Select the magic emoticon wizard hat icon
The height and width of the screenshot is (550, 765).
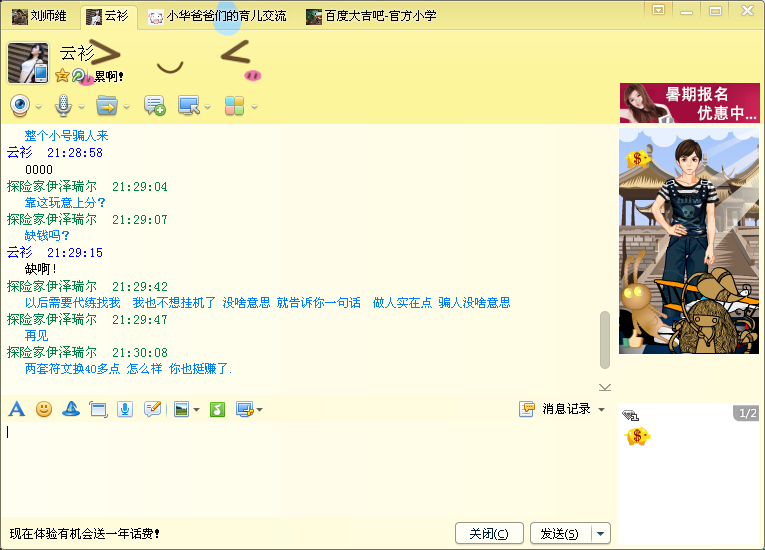71,409
